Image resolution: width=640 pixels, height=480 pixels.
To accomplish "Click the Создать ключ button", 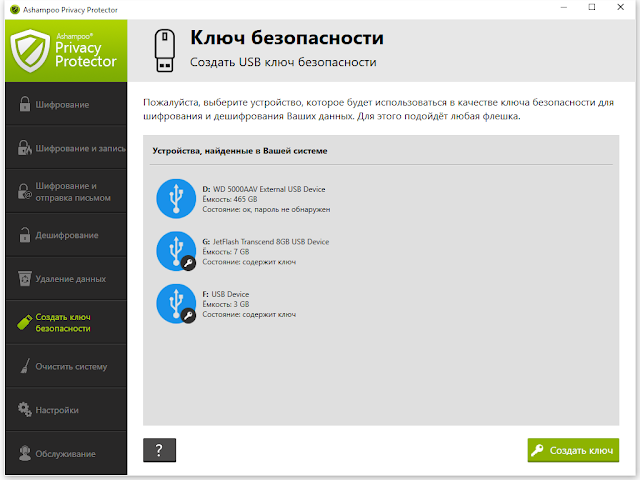I will pyautogui.click(x=573, y=450).
